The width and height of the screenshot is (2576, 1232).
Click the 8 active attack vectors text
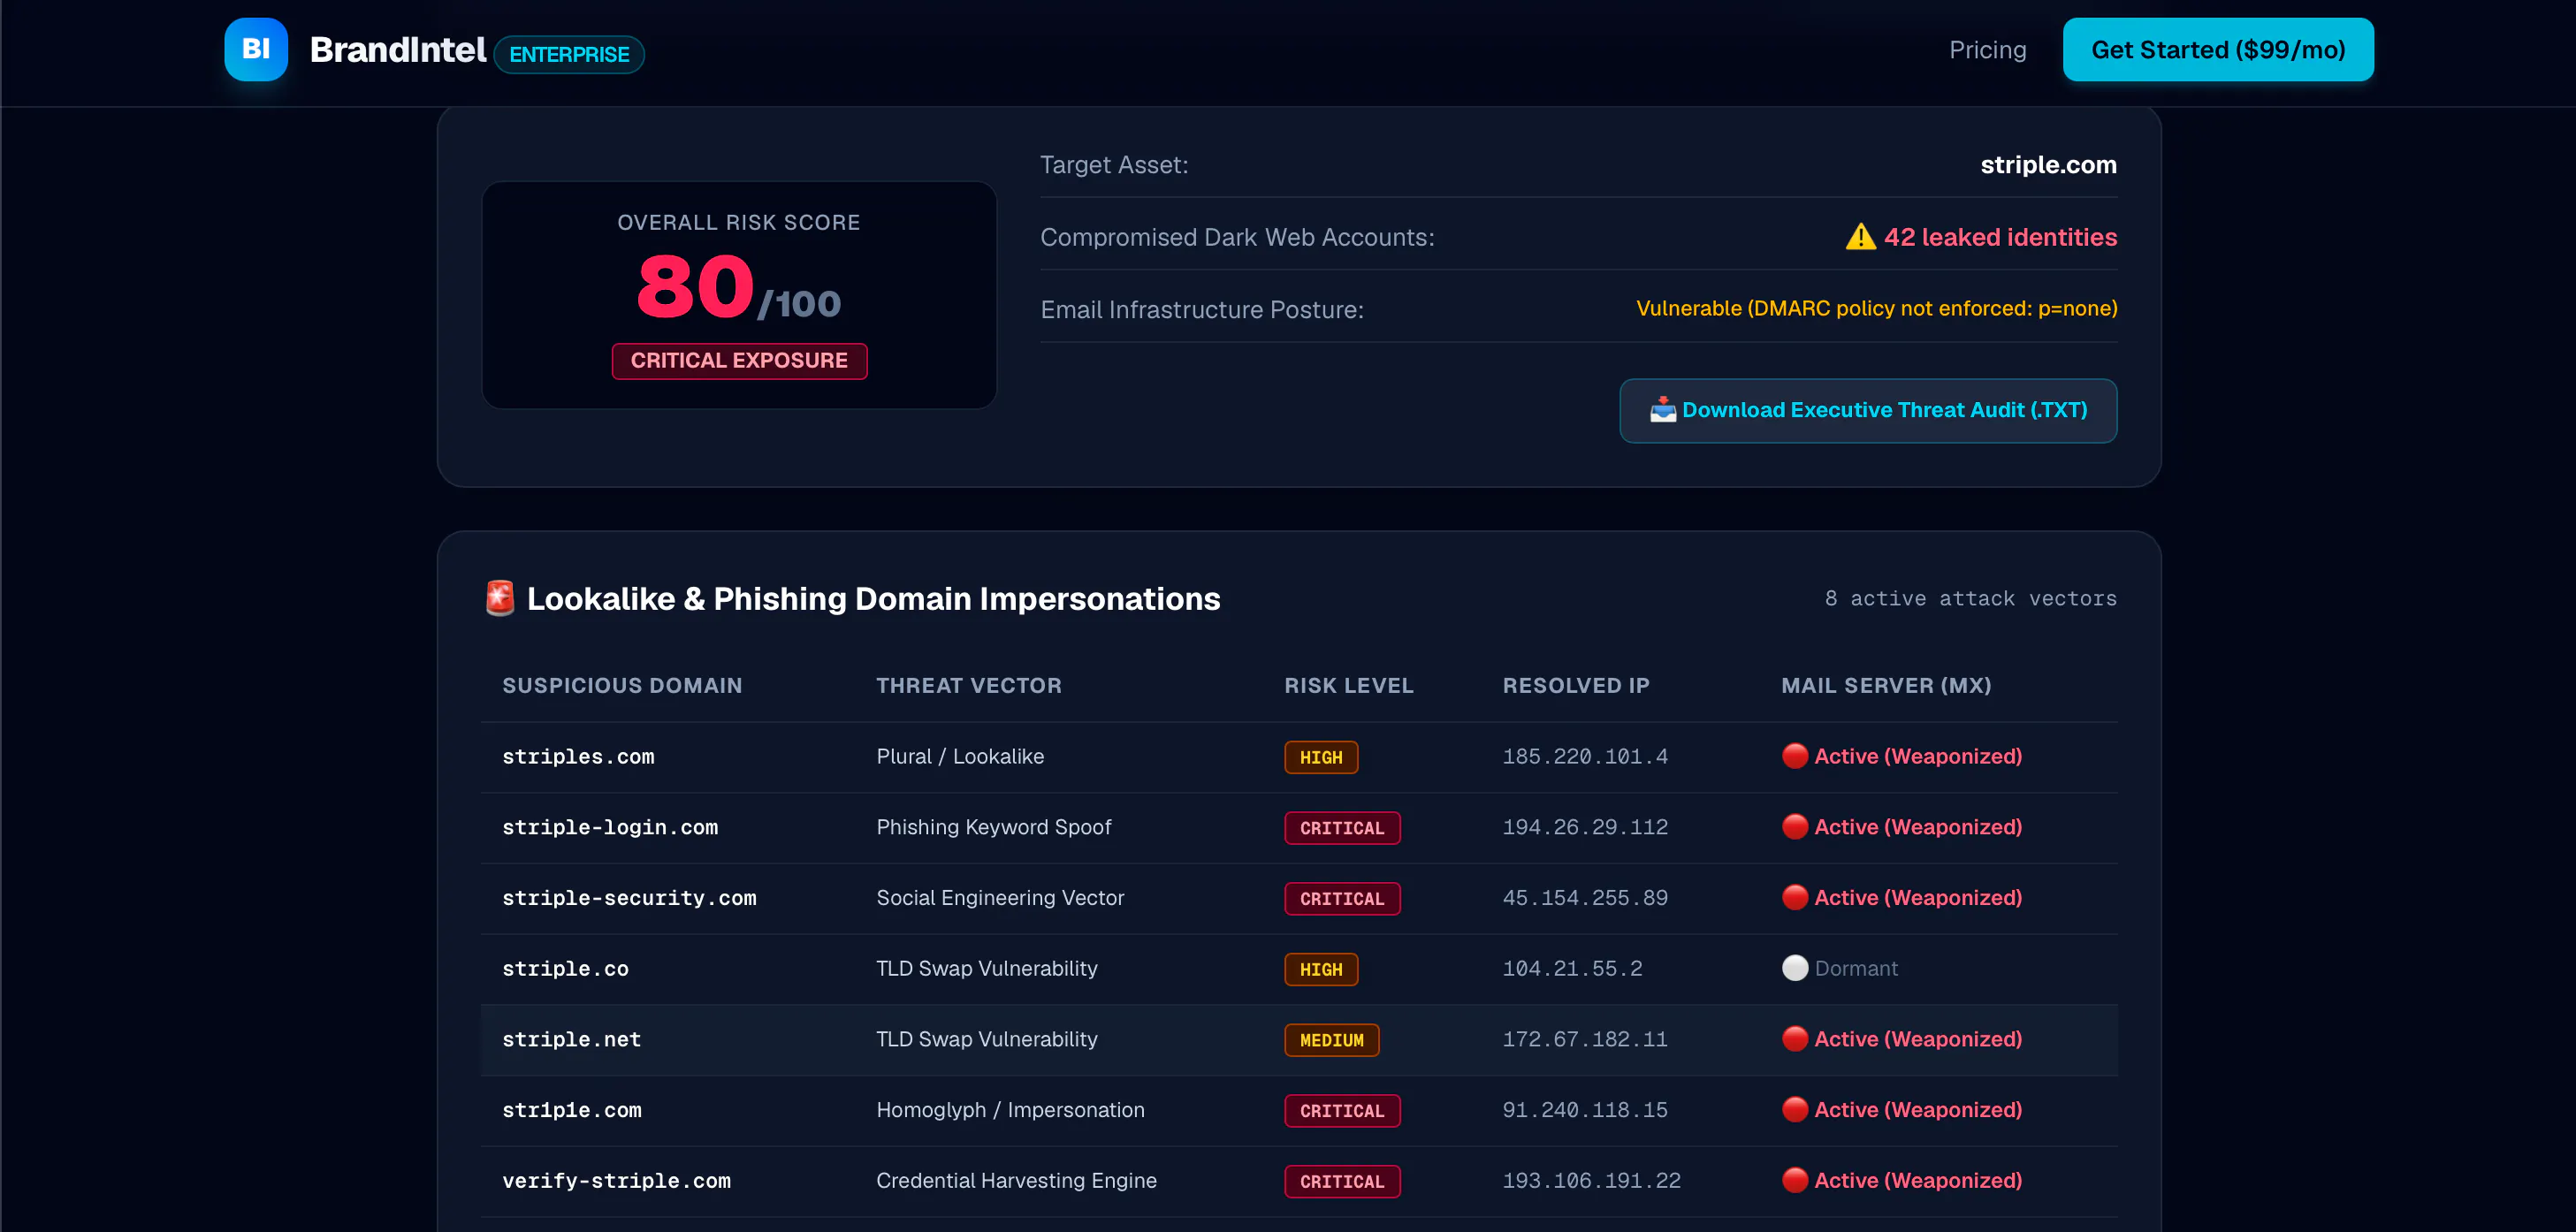pyautogui.click(x=1970, y=599)
